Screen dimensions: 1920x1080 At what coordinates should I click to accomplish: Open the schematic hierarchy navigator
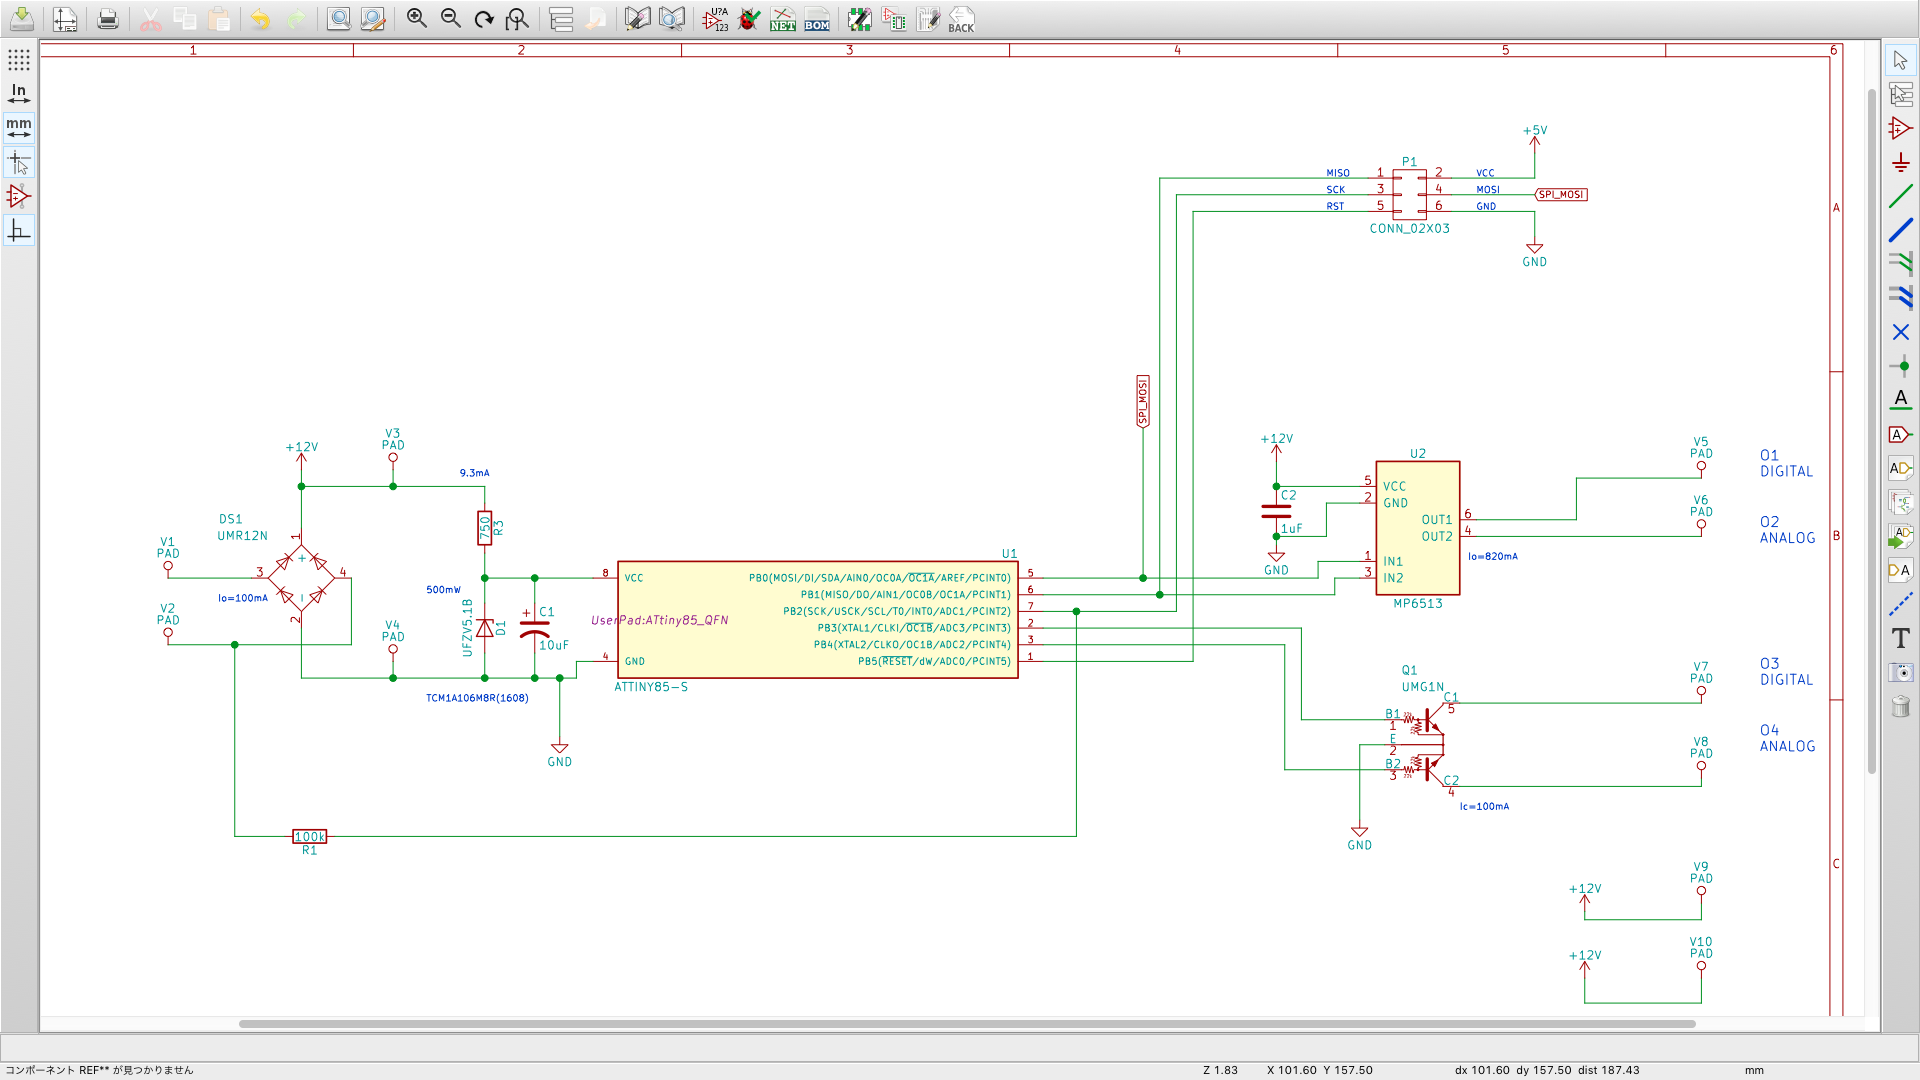point(561,19)
